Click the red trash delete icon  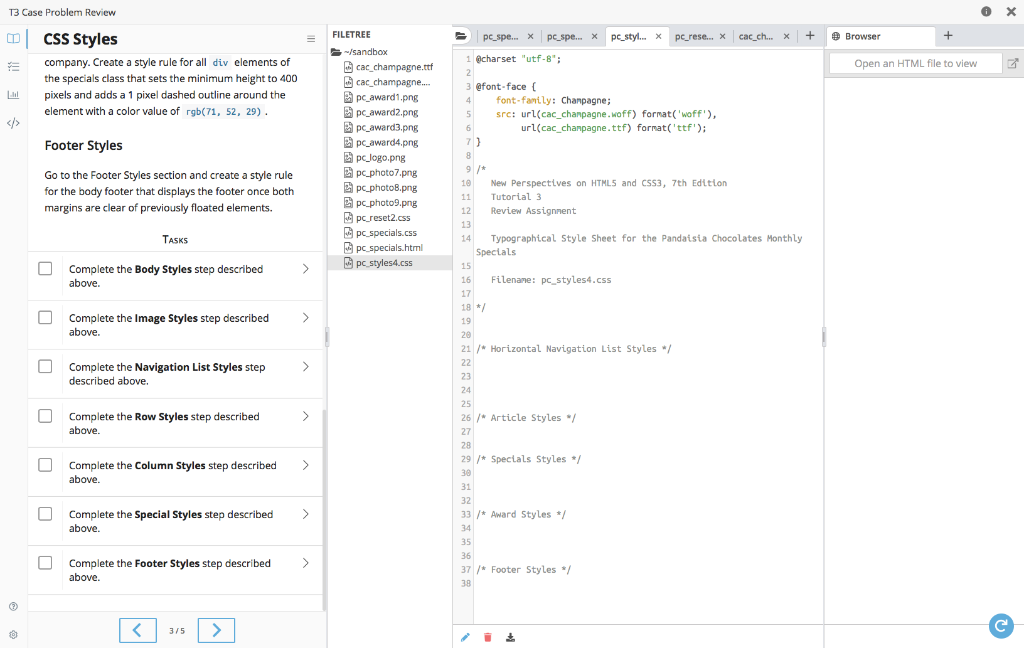click(488, 637)
